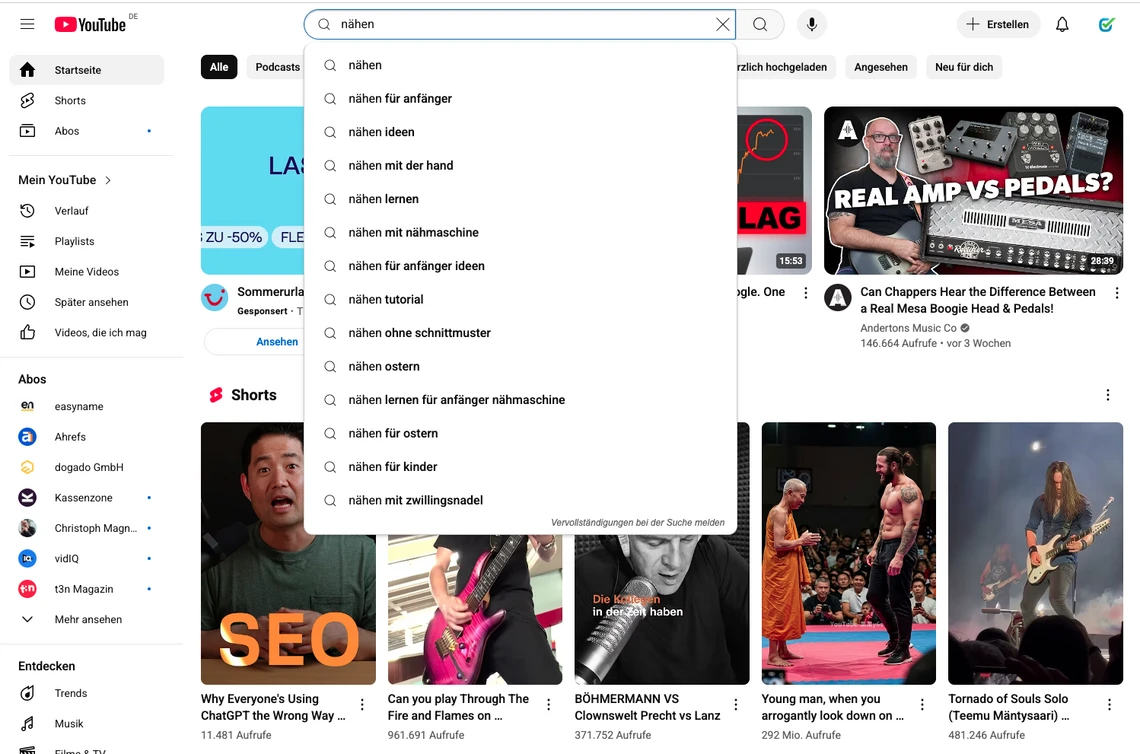Open Verlauf watch history

[71, 211]
